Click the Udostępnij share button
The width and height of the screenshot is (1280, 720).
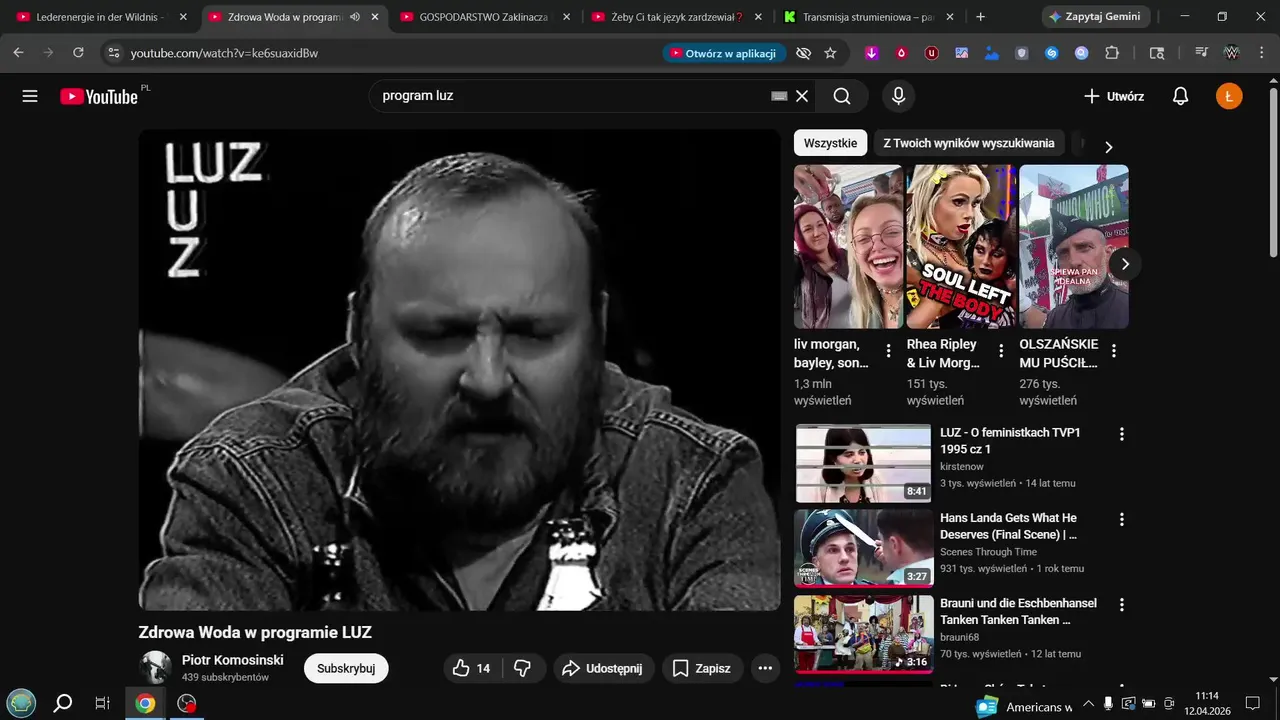[x=604, y=668]
